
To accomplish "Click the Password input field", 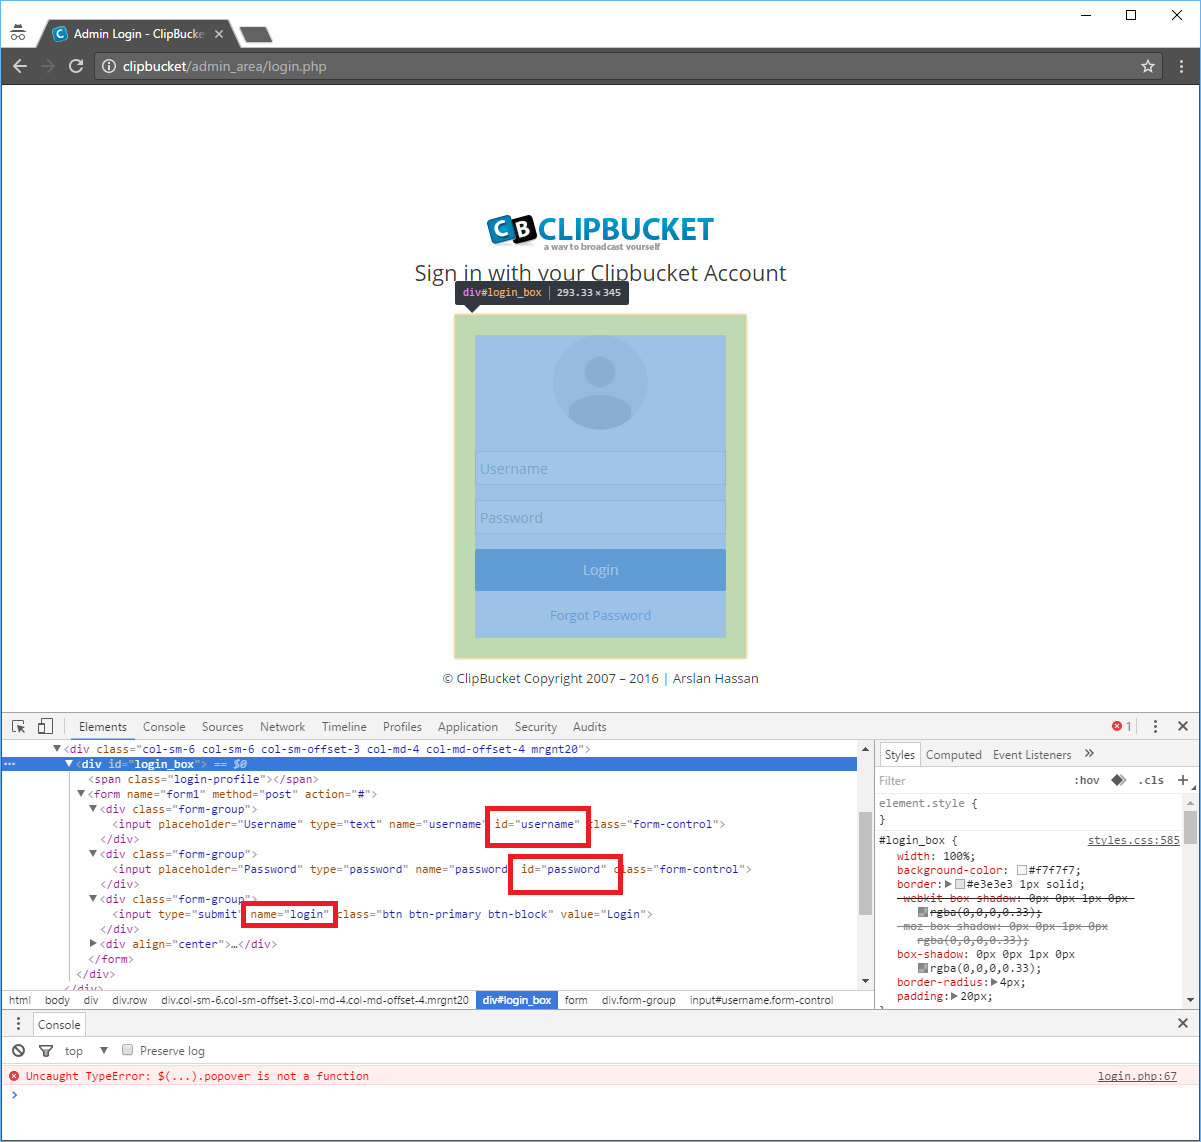I will coord(600,517).
